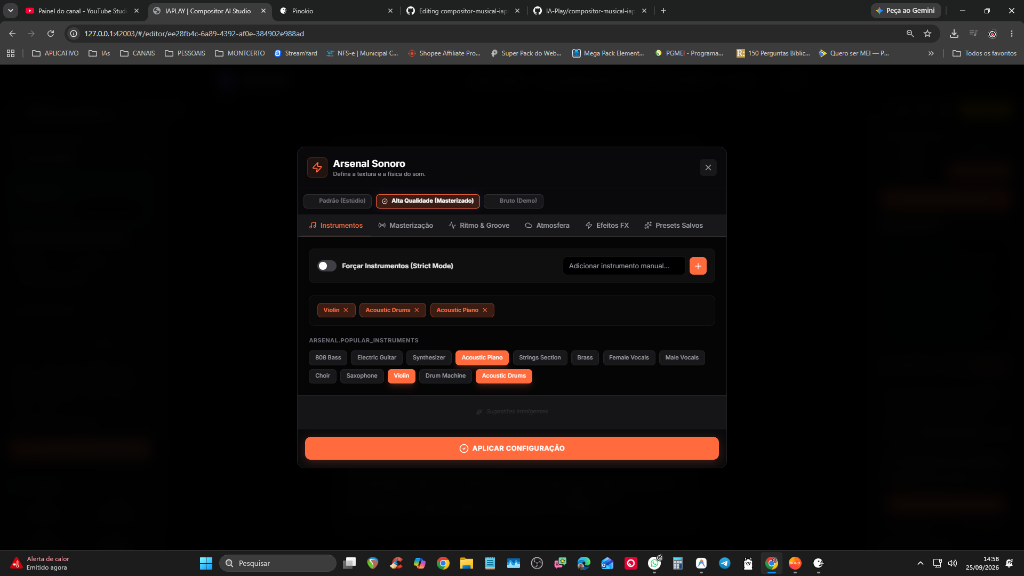1024x576 pixels.
Task: Remove the Acoustic Drums tag via its X
Action: pyautogui.click(x=417, y=310)
